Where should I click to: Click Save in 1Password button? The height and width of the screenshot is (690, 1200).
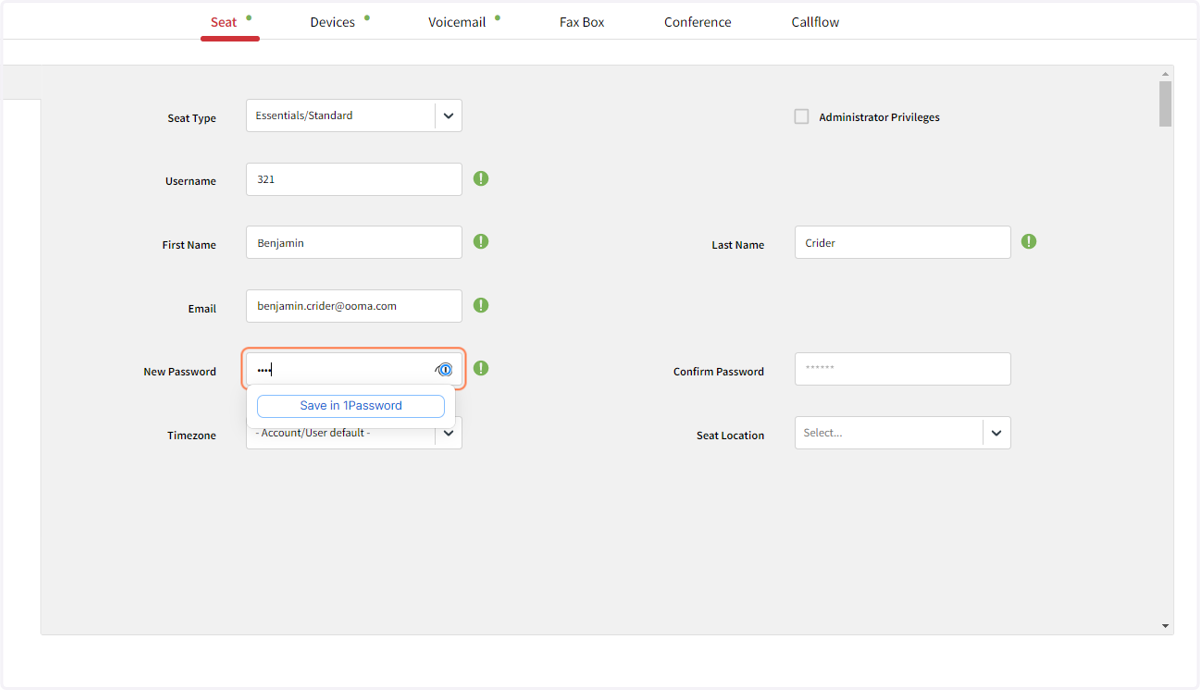coord(351,406)
